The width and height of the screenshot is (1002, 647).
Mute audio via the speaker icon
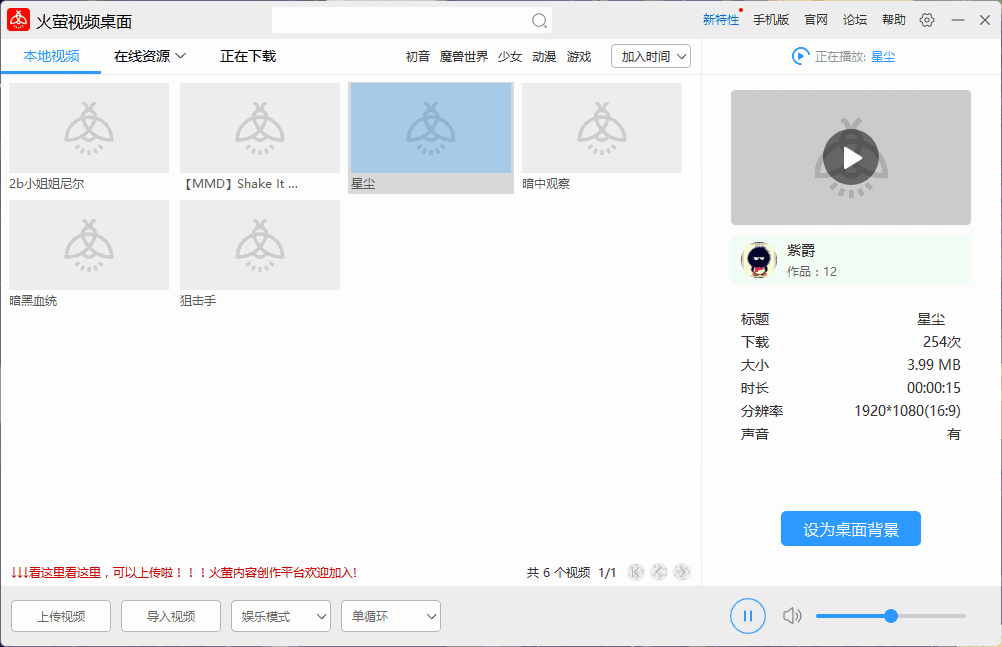point(792,616)
